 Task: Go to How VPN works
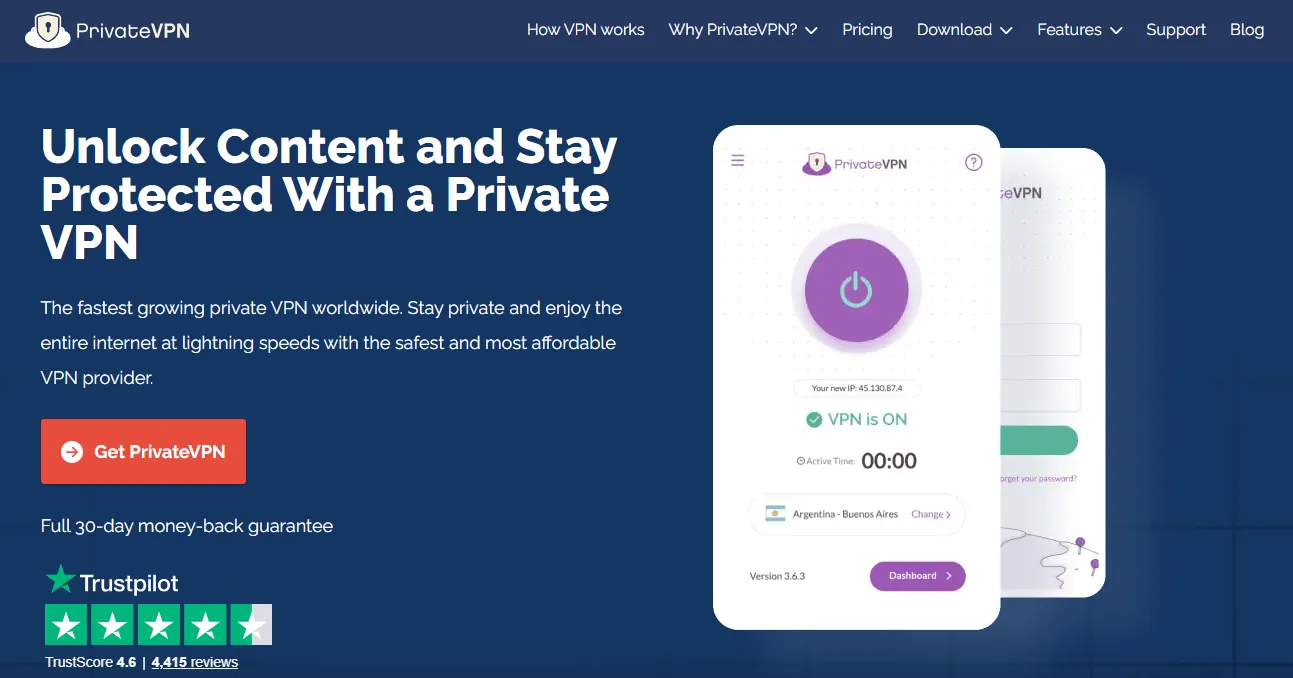[585, 30]
